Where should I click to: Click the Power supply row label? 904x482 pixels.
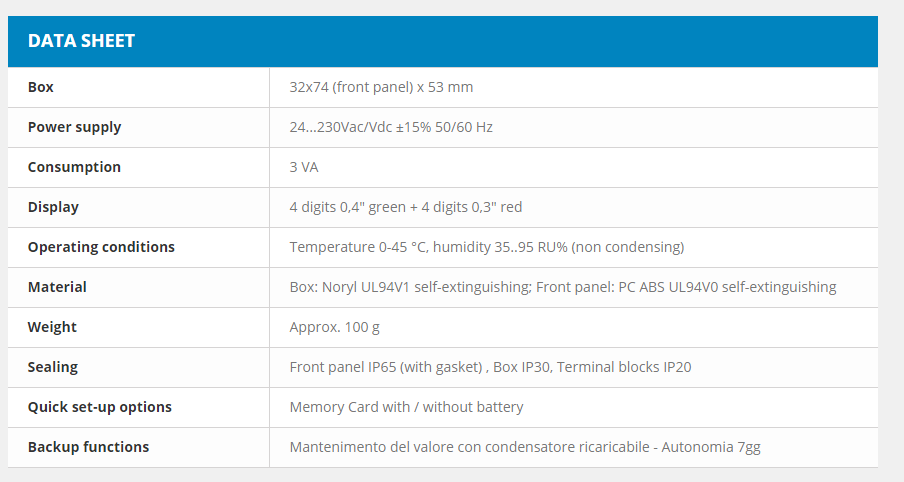74,127
